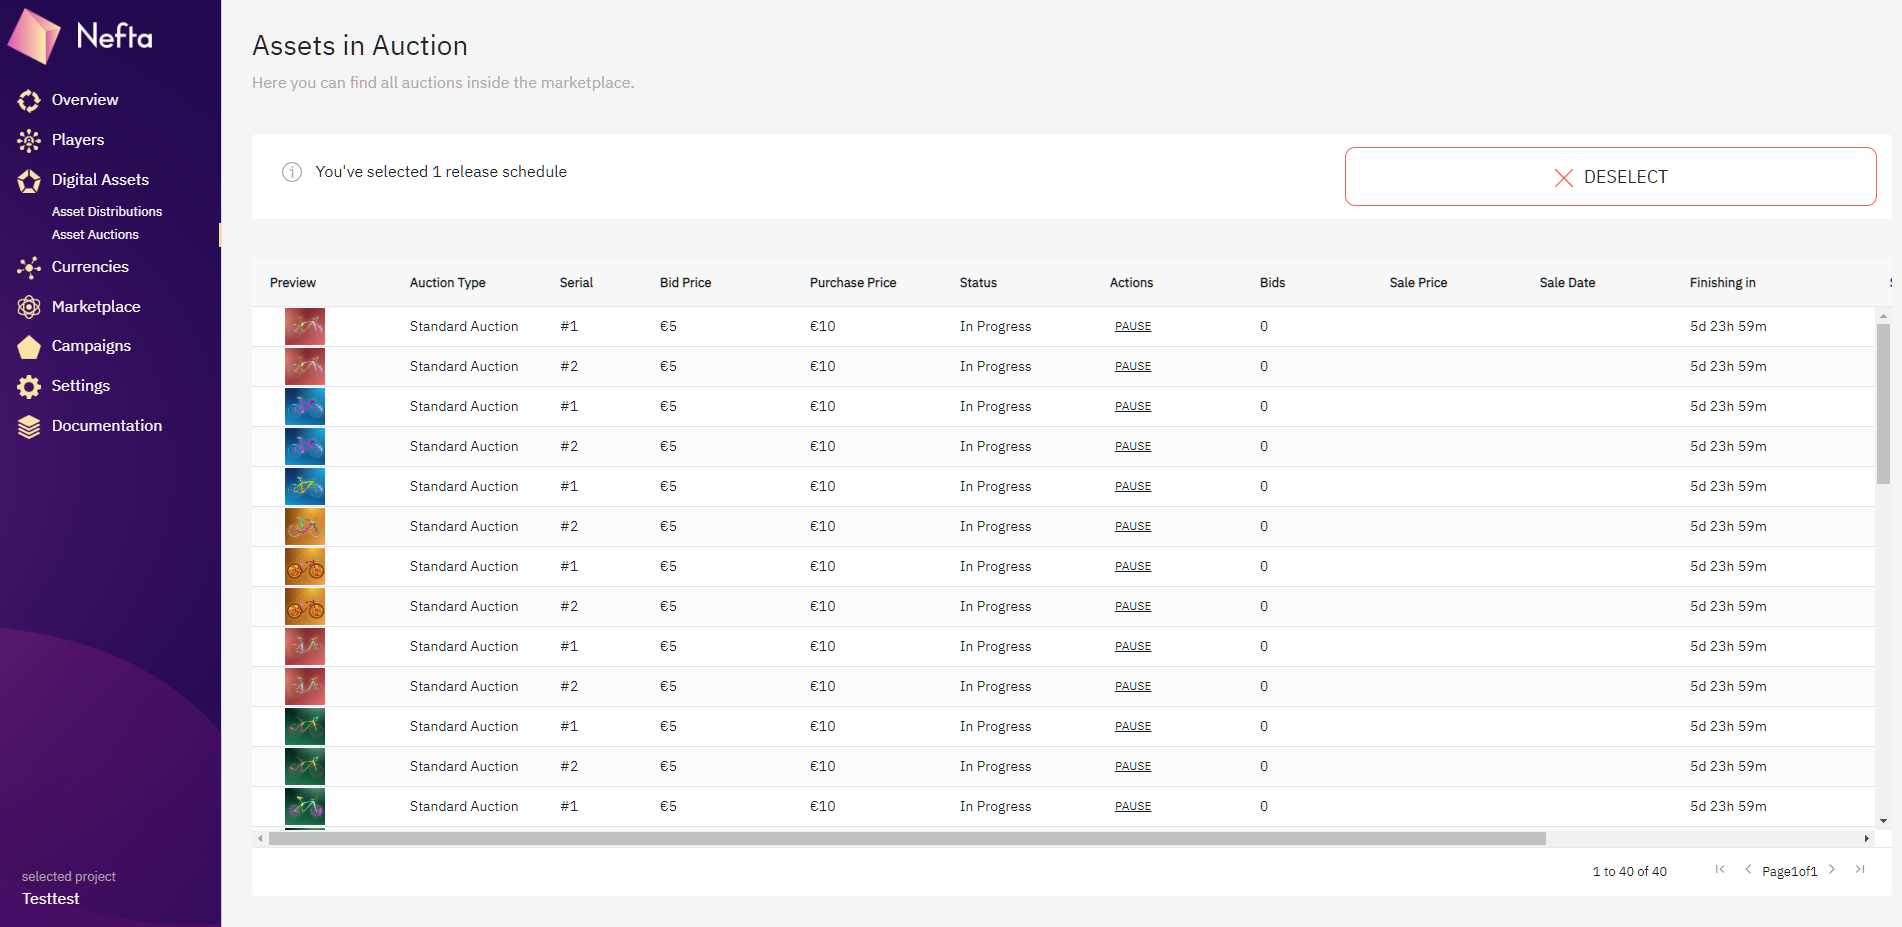1902x927 pixels.
Task: Sort by the Bids column header
Action: 1272,283
